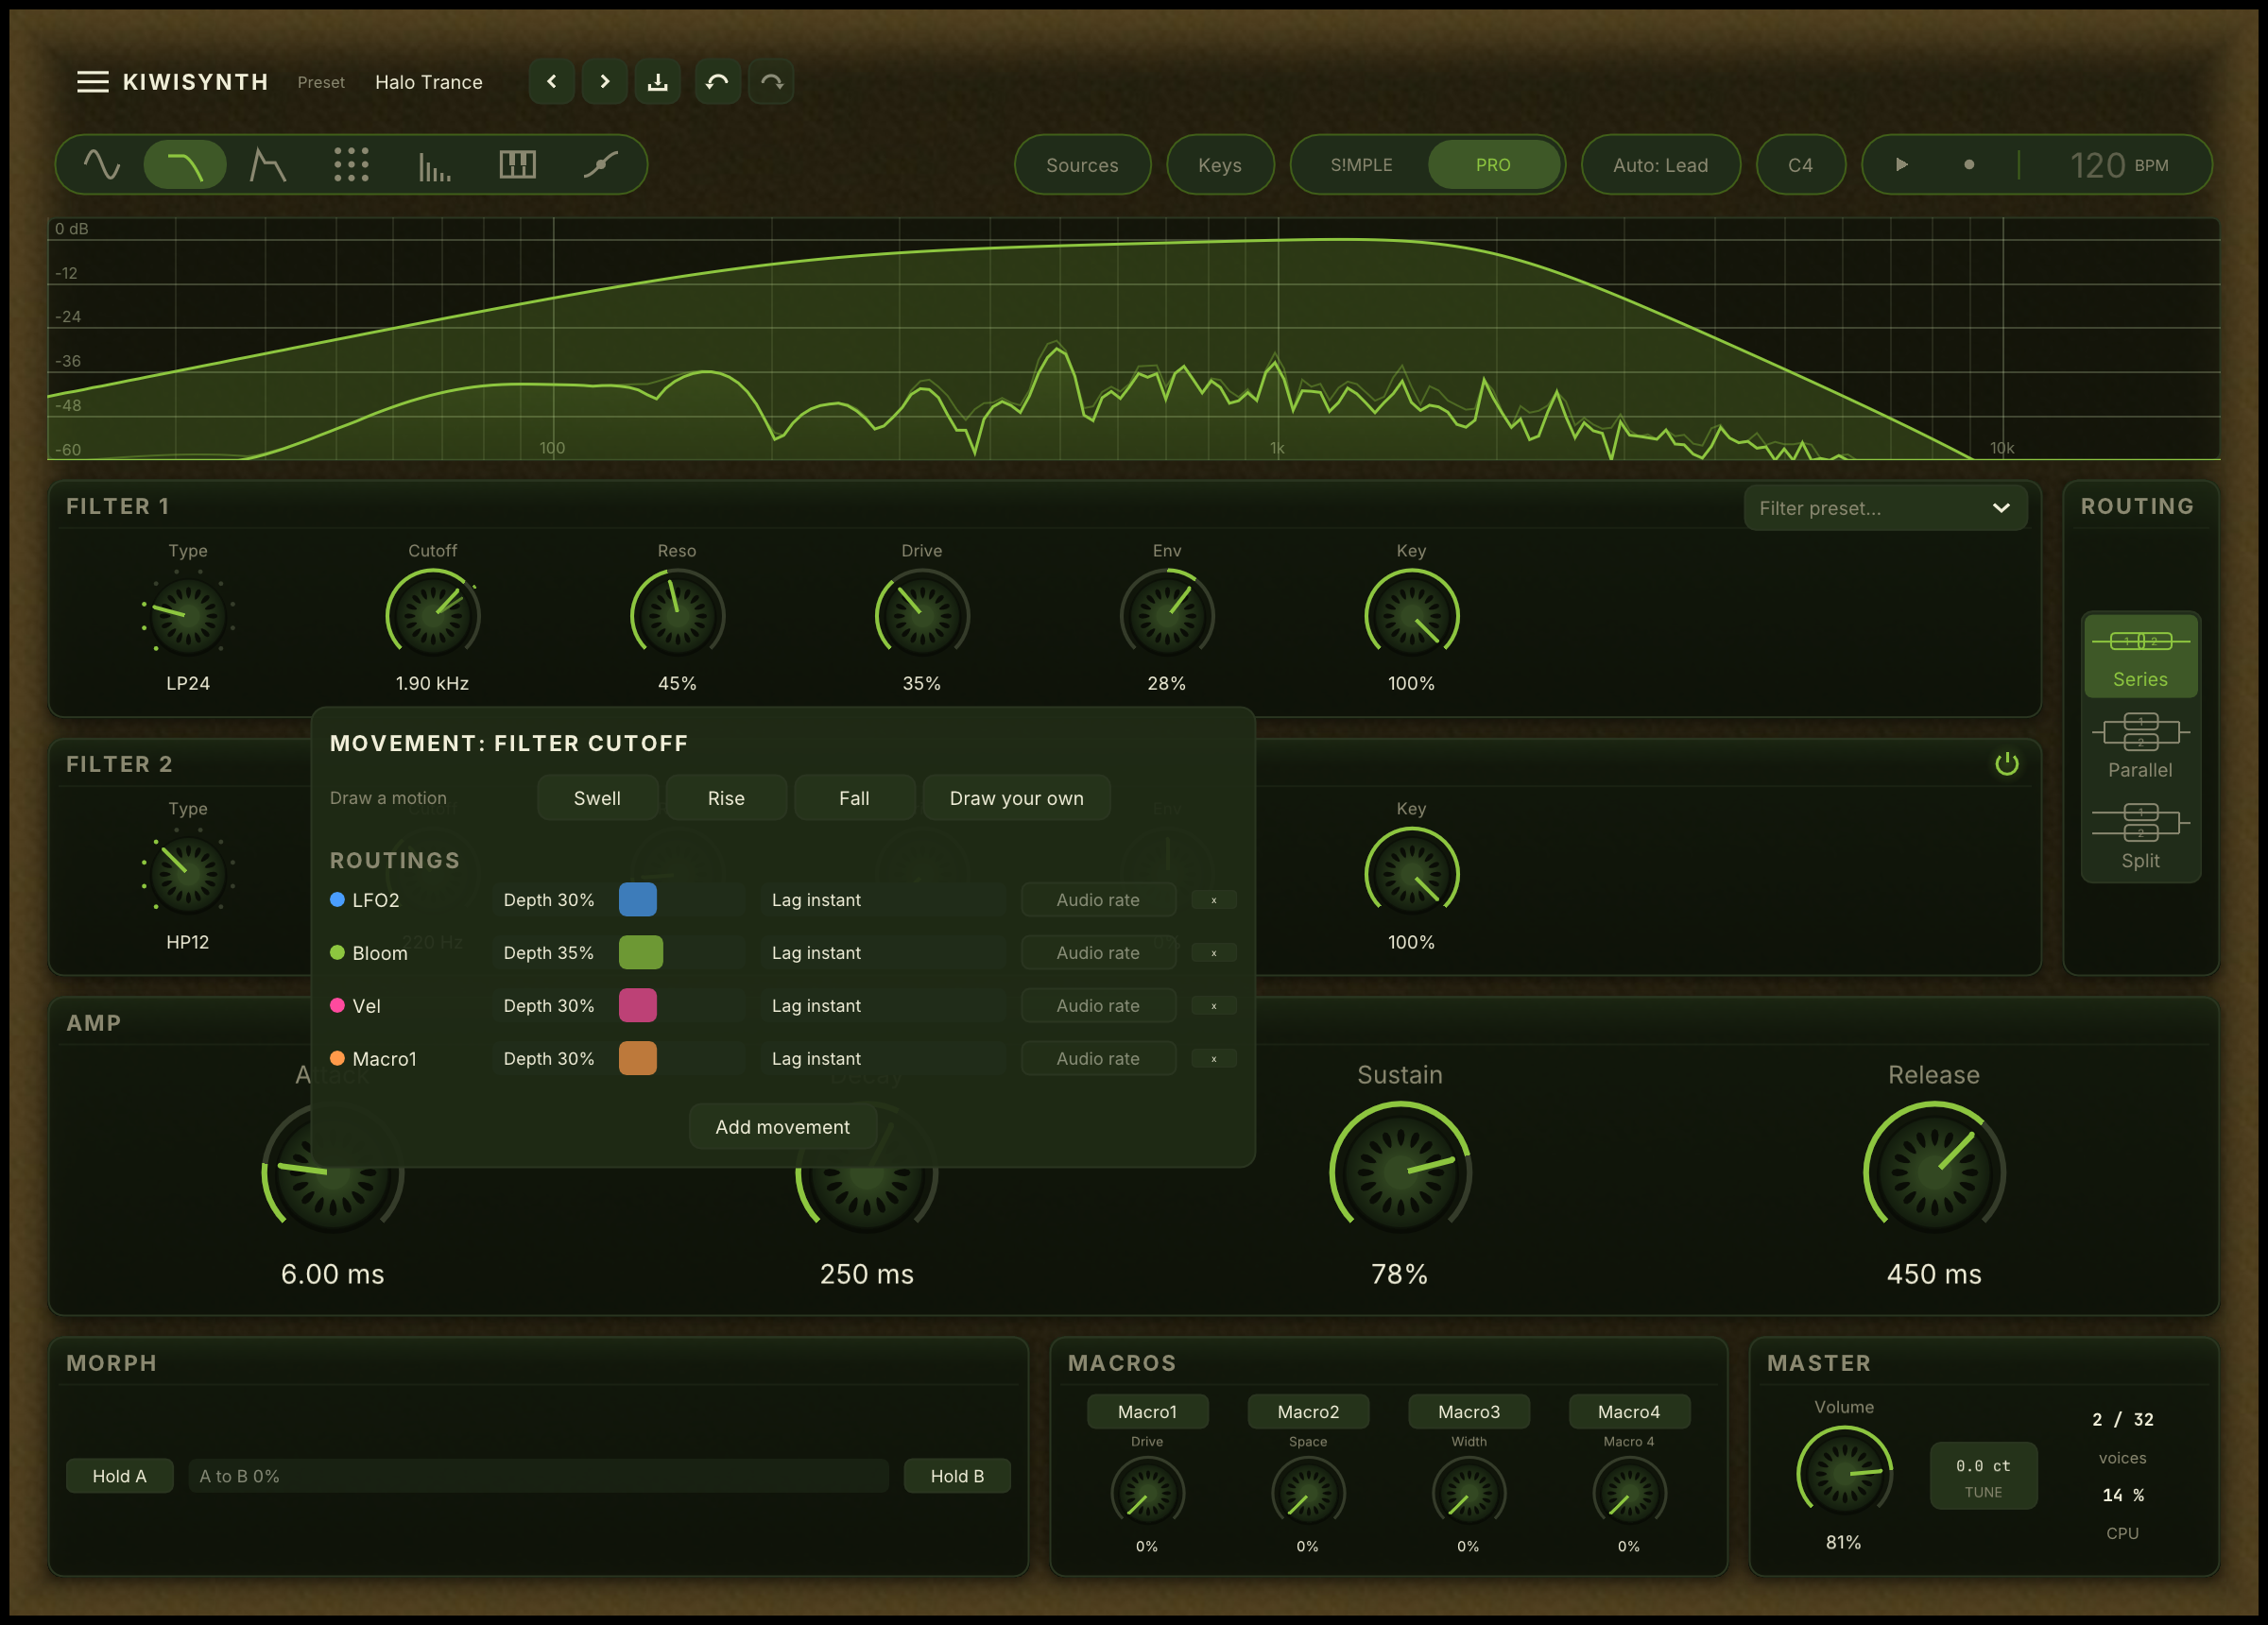The image size is (2268, 1625).
Task: Redo the last change
Action: point(771,82)
